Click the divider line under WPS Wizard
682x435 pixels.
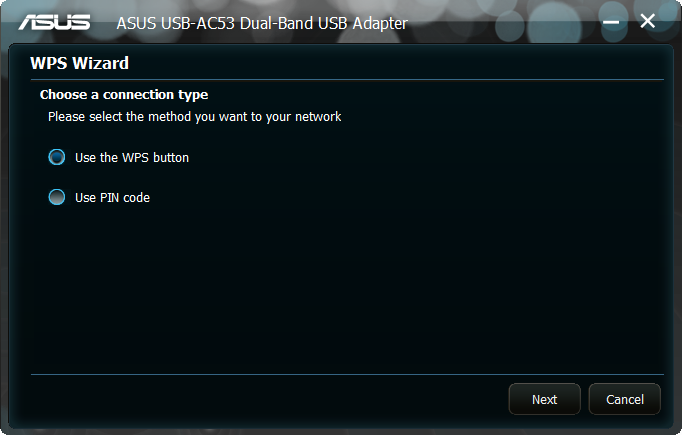(347, 80)
